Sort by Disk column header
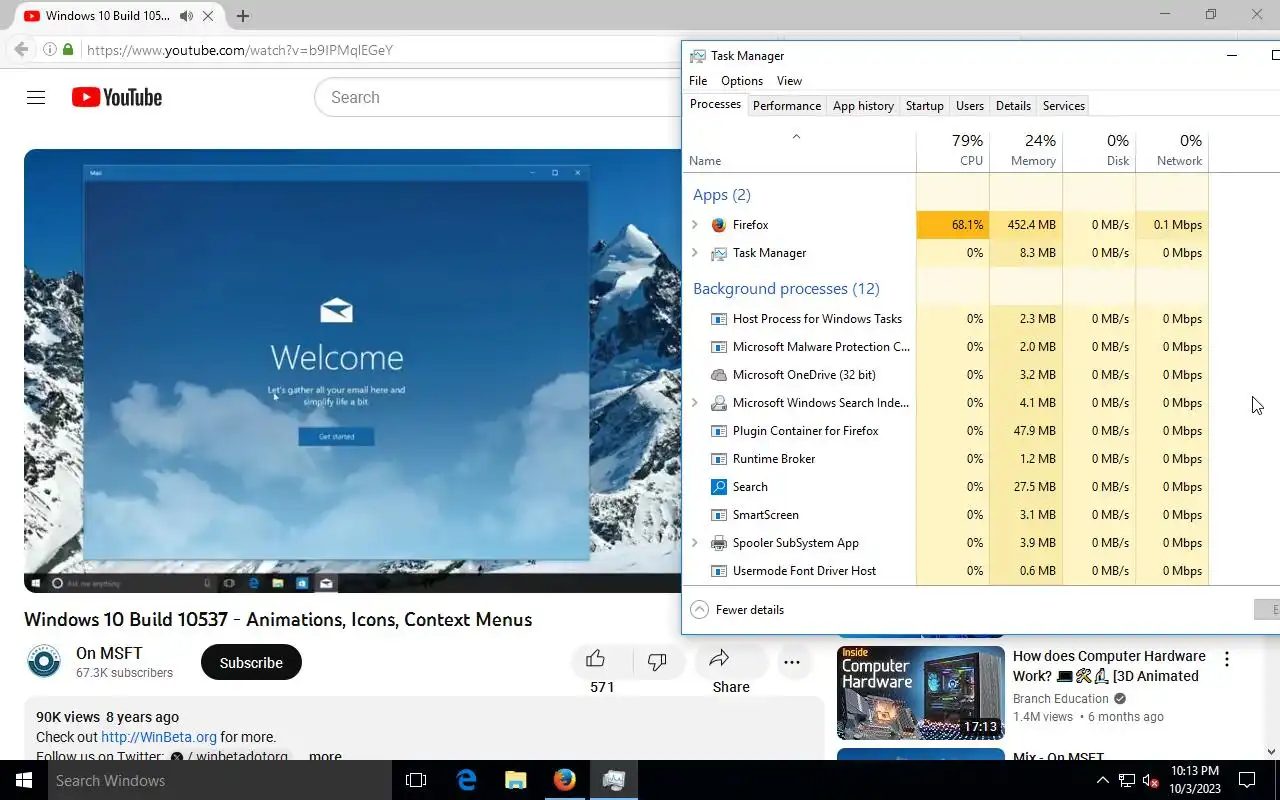 (x=1099, y=150)
